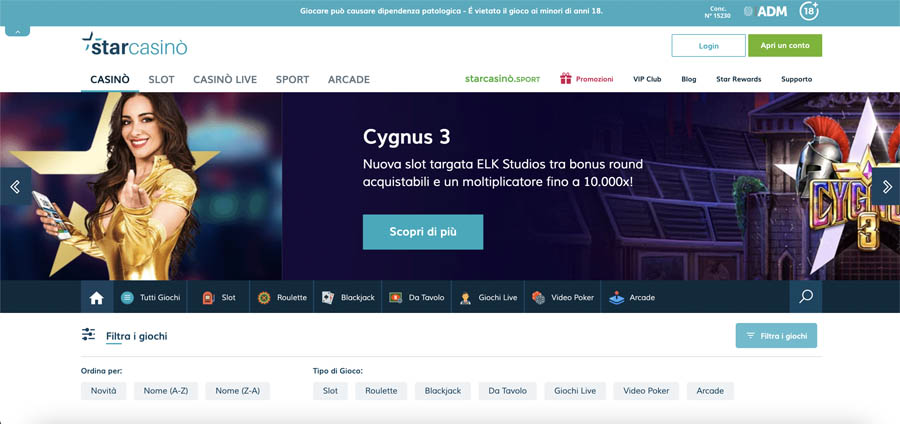Select Giochi Live in category bar
This screenshot has height=424, width=900.
tap(488, 298)
